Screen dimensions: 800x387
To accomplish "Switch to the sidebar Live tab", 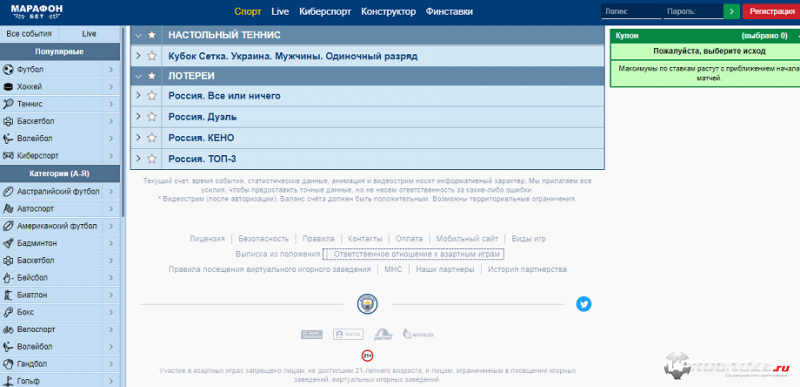I will 89,34.
